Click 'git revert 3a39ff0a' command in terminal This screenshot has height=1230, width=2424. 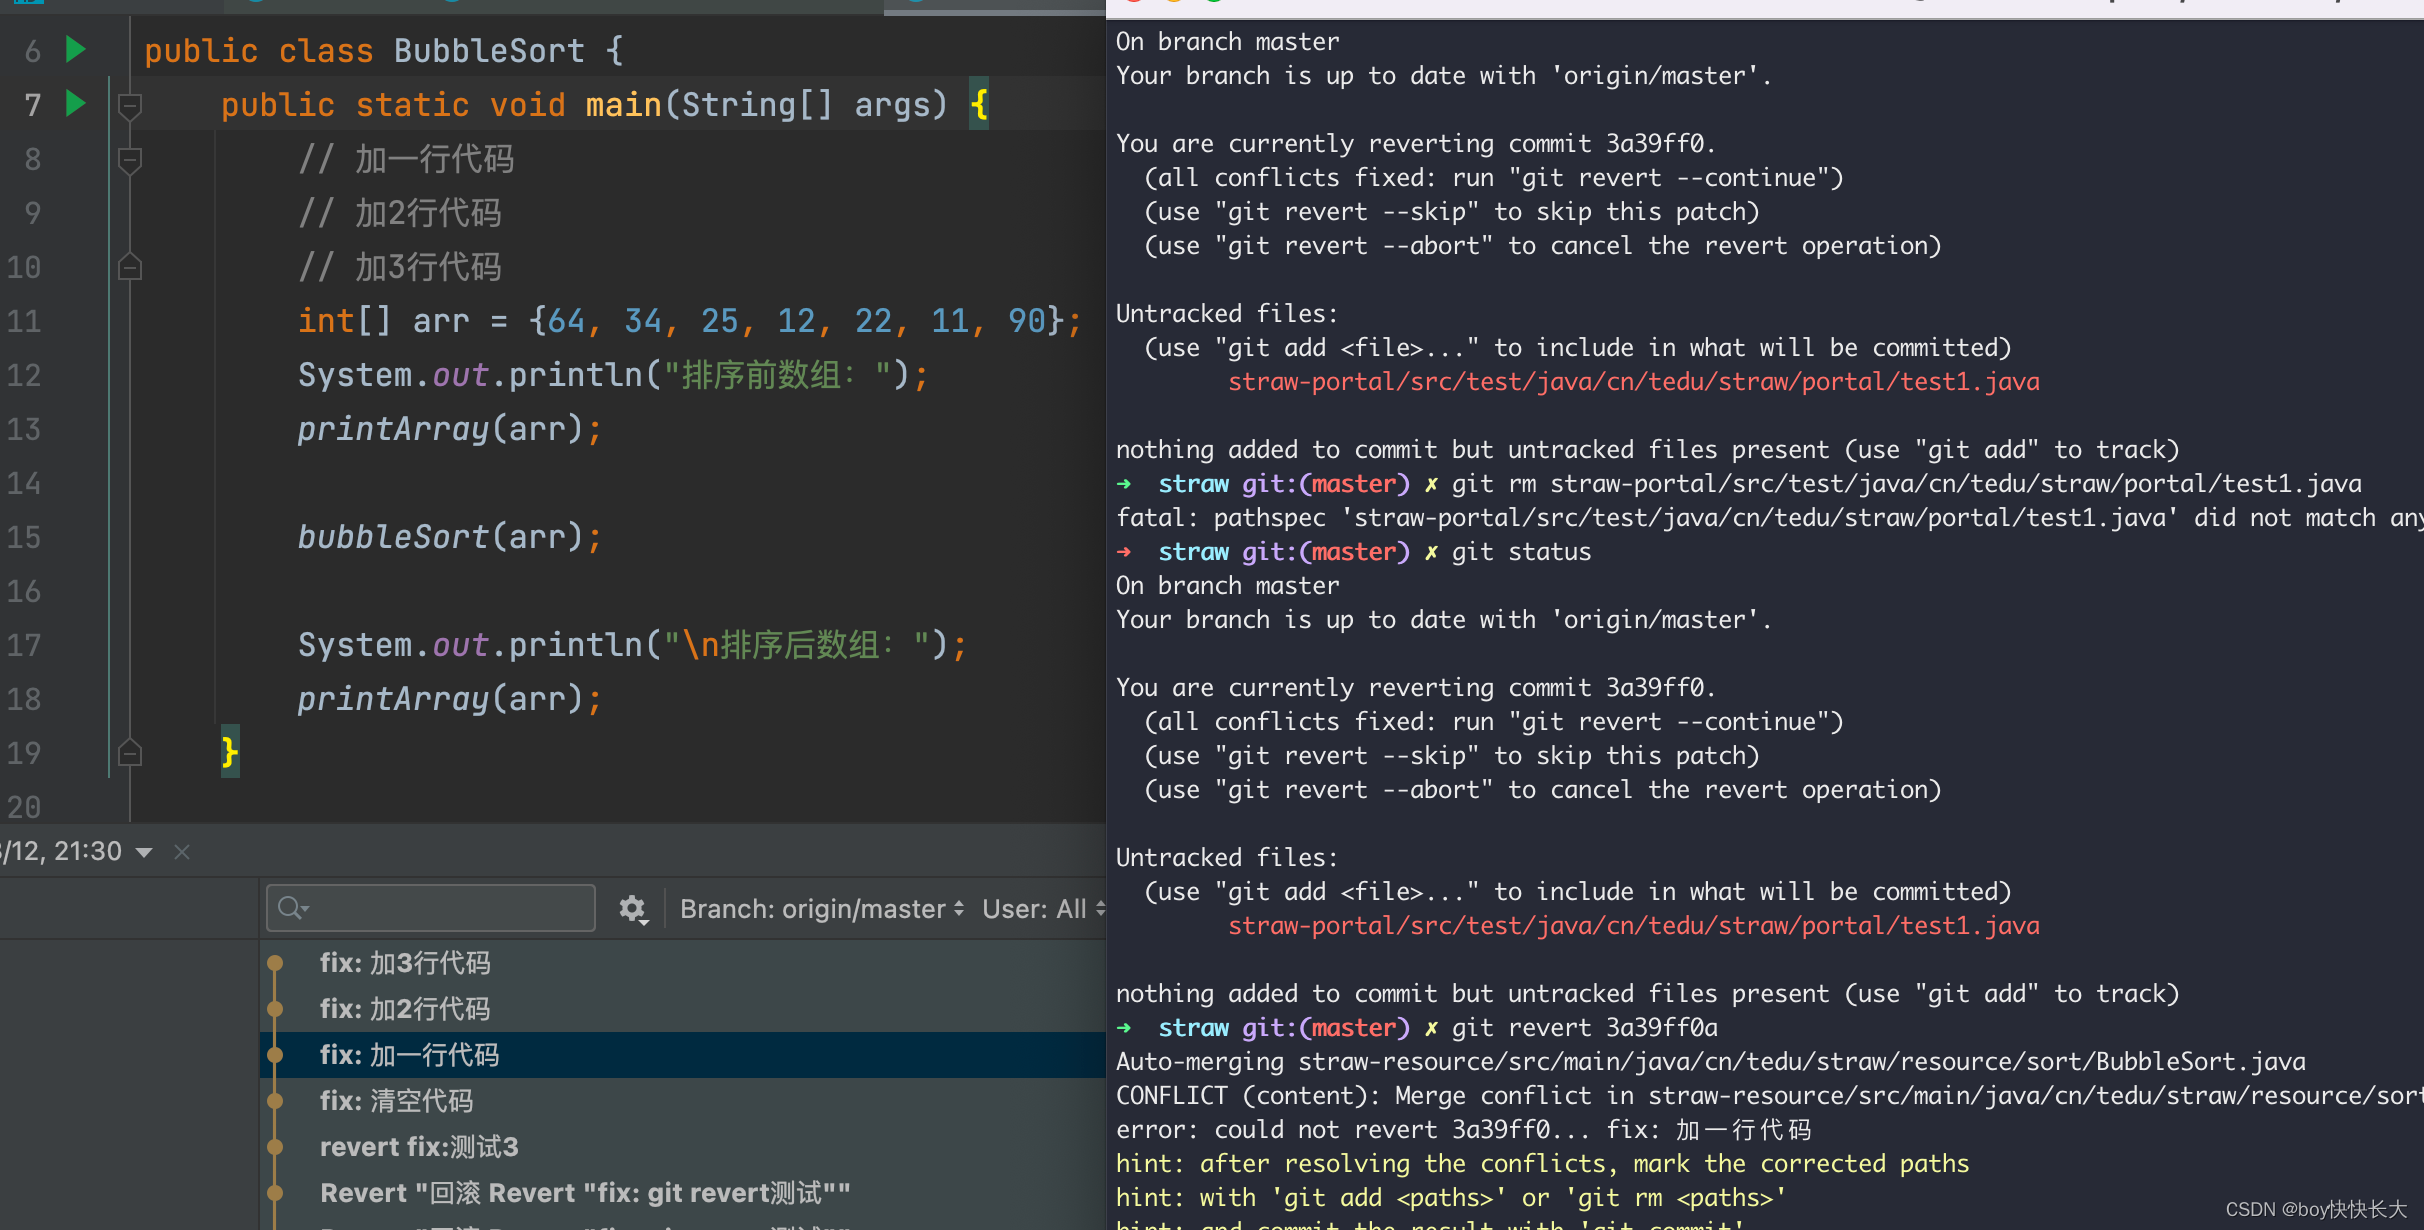coord(1584,1027)
